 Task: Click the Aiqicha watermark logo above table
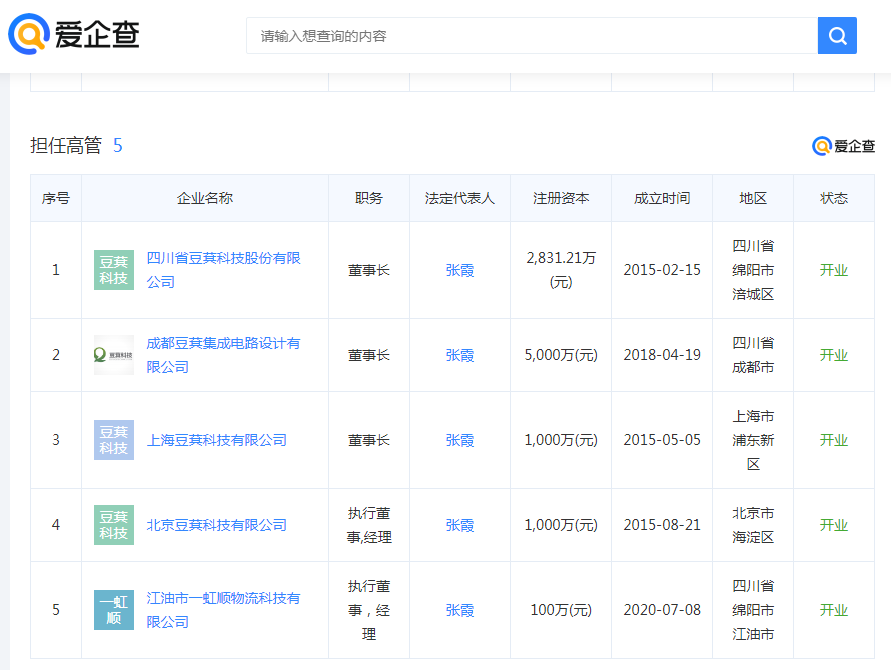[x=843, y=146]
